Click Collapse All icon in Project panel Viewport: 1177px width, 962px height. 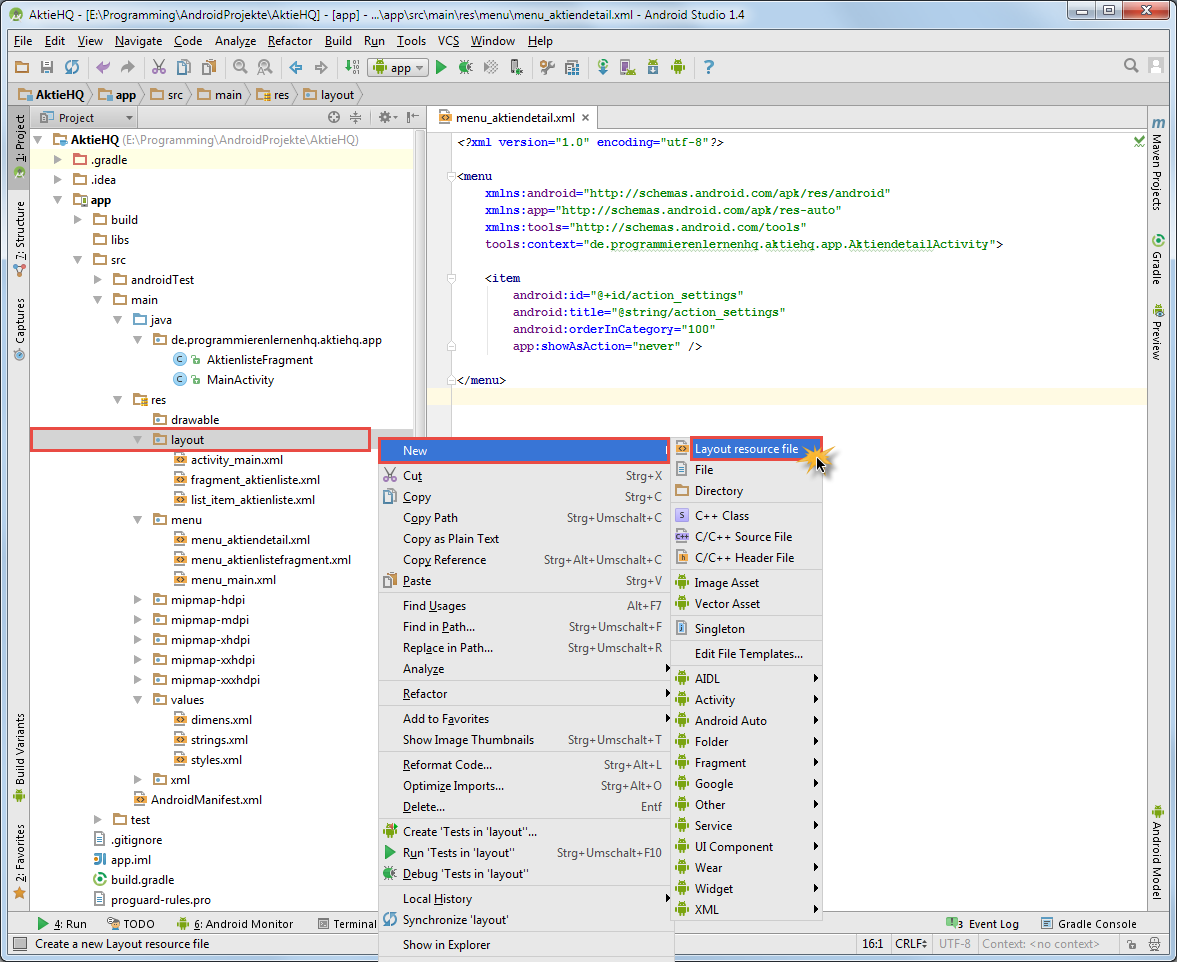(356, 117)
